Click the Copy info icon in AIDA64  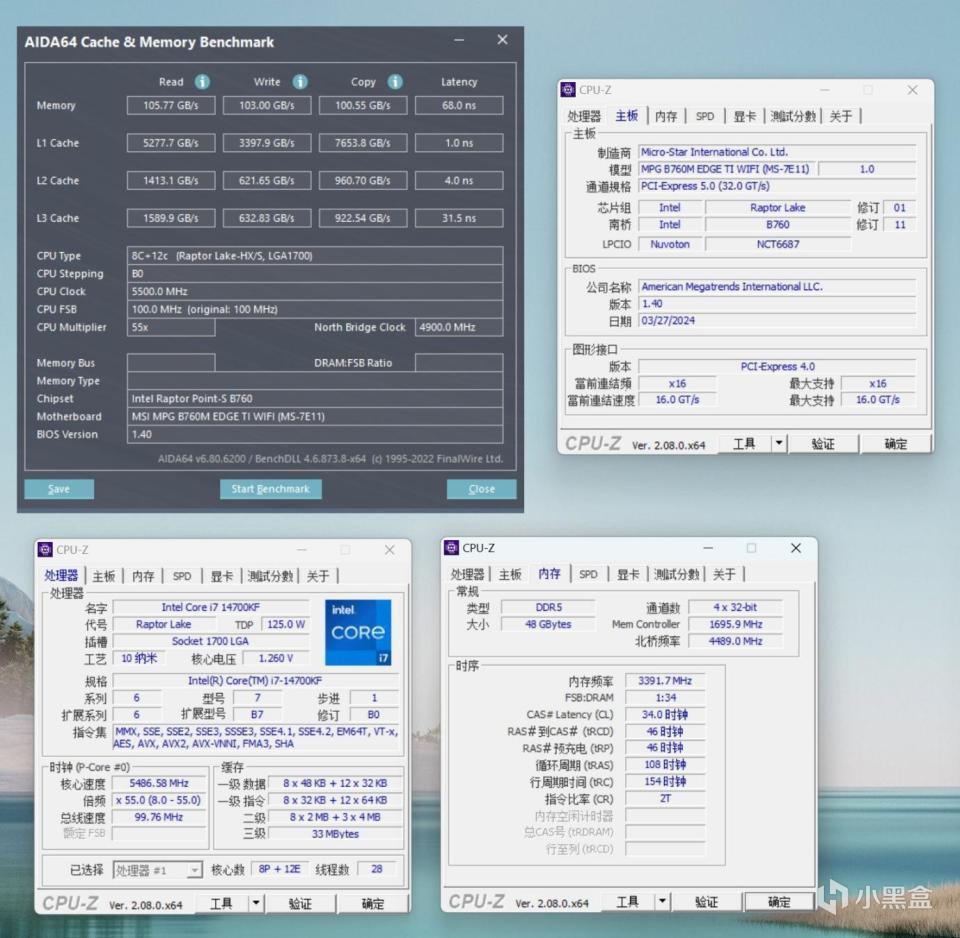395,82
